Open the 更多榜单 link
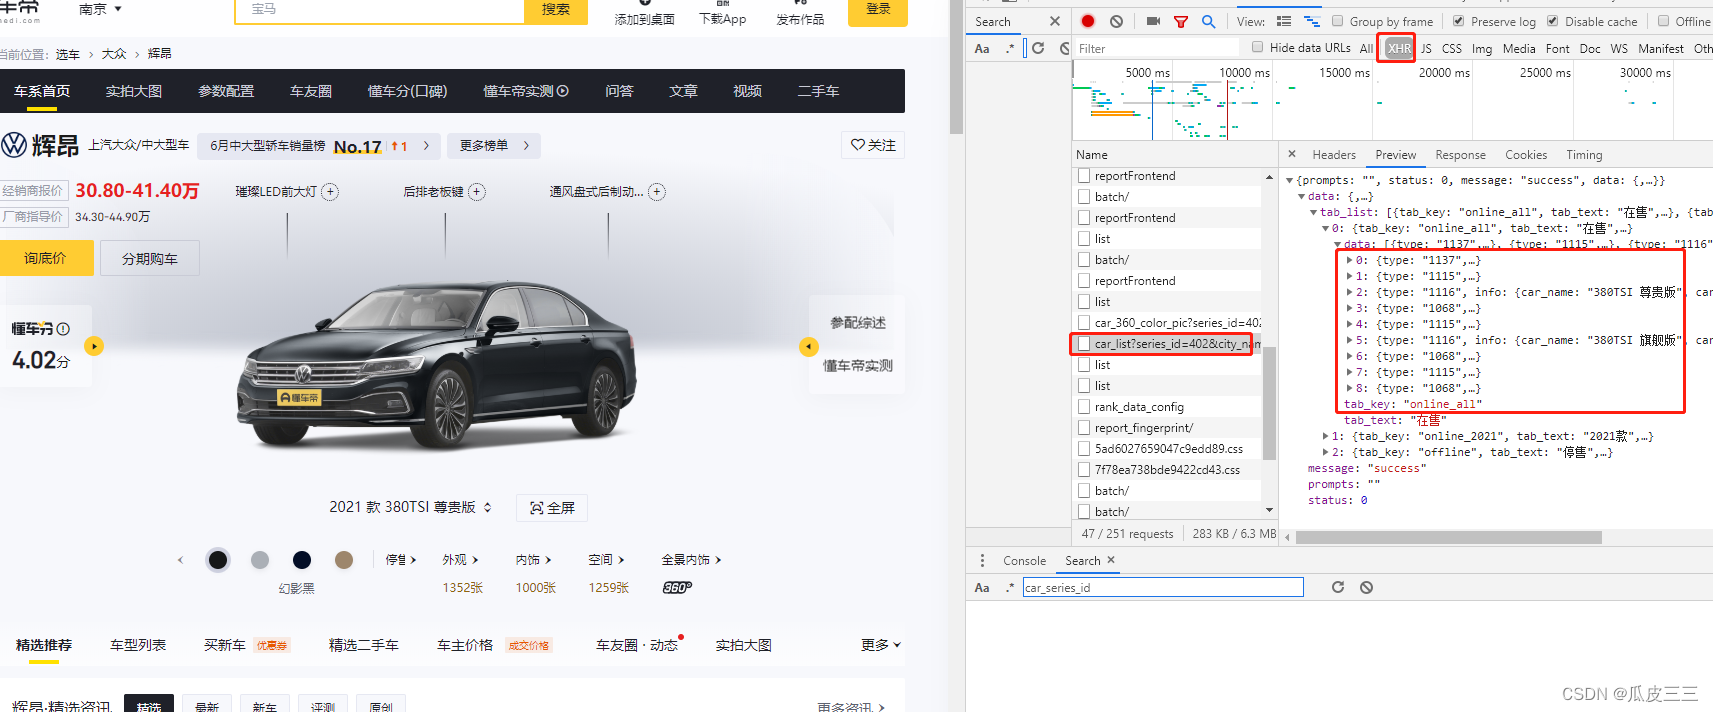The image size is (1713, 712). tap(494, 145)
